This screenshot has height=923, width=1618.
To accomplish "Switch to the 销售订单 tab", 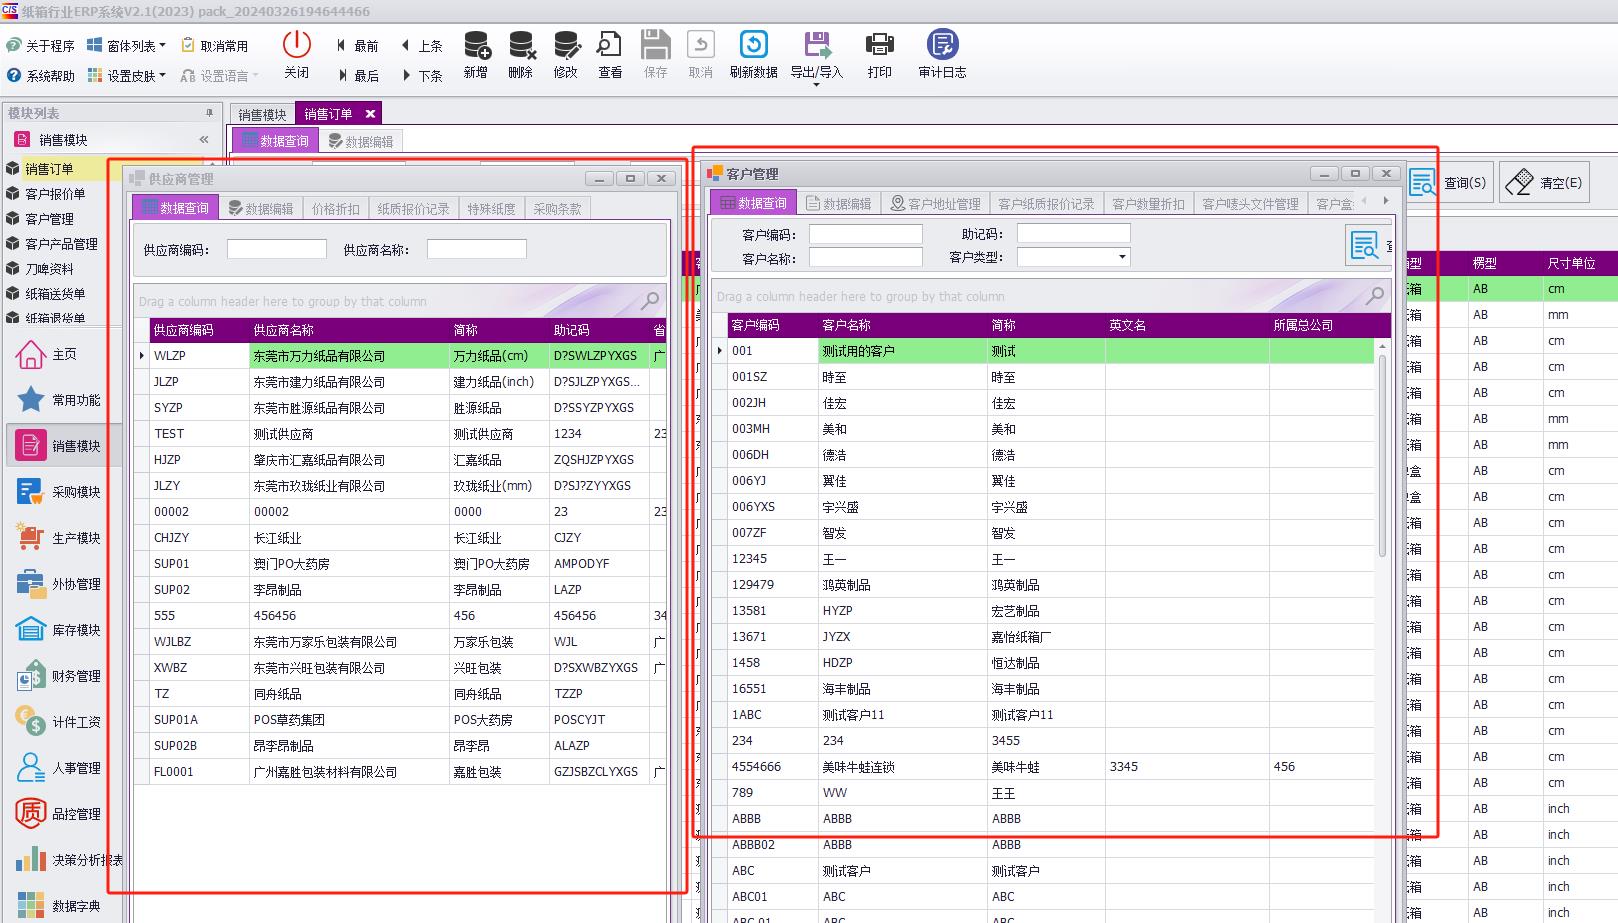I will click(330, 112).
